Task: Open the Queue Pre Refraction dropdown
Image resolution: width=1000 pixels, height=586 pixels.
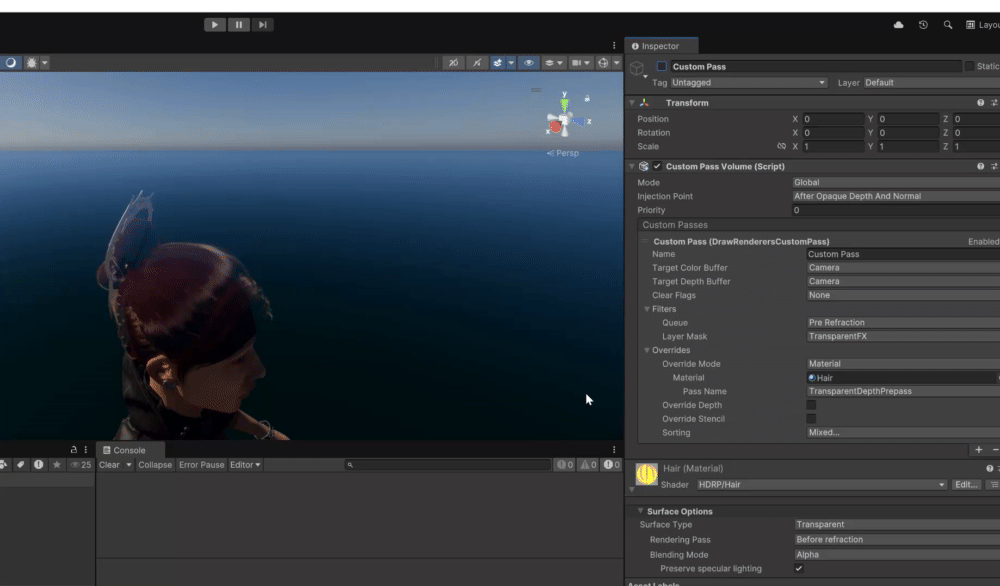Action: tap(903, 323)
